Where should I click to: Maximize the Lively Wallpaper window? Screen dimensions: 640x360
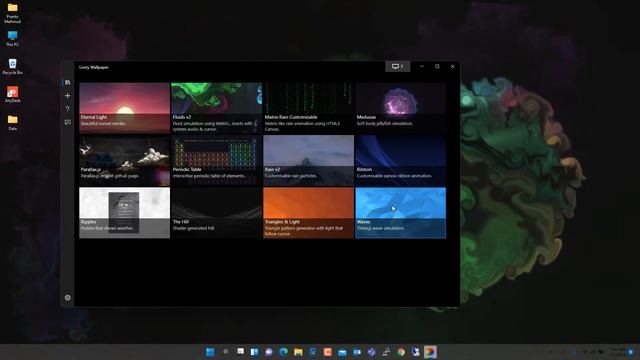pos(437,66)
